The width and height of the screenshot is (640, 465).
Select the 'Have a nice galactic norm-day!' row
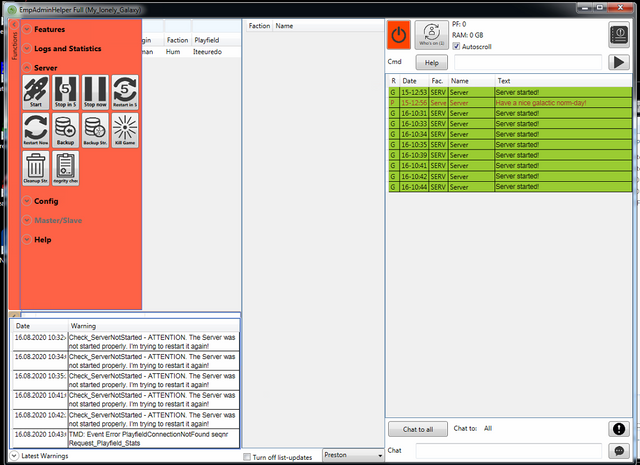coord(510,103)
